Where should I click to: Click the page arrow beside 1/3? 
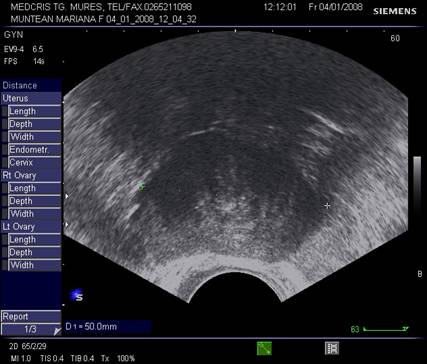[x=57, y=331]
